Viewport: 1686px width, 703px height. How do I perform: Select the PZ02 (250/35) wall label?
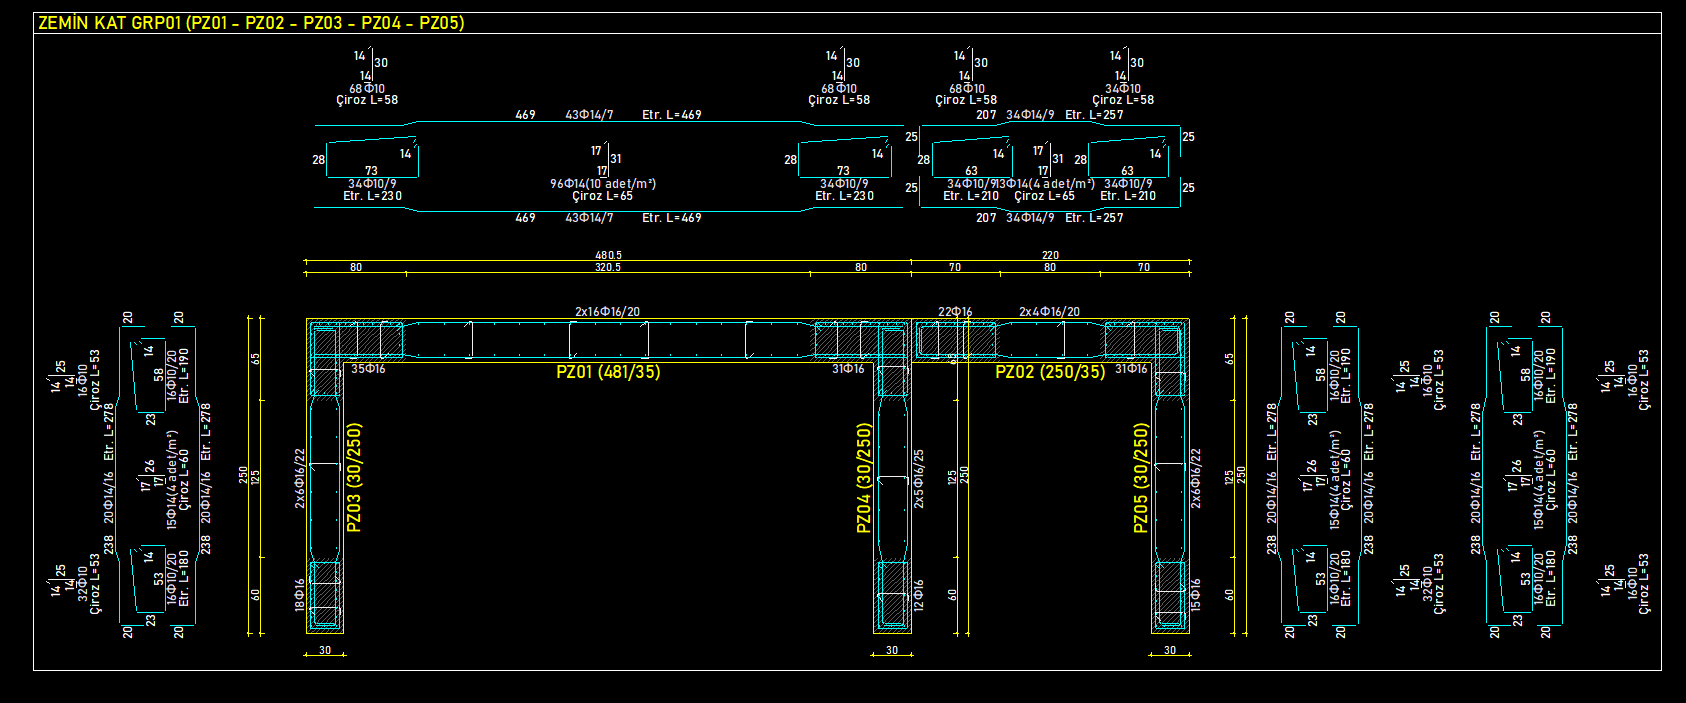pos(1050,372)
